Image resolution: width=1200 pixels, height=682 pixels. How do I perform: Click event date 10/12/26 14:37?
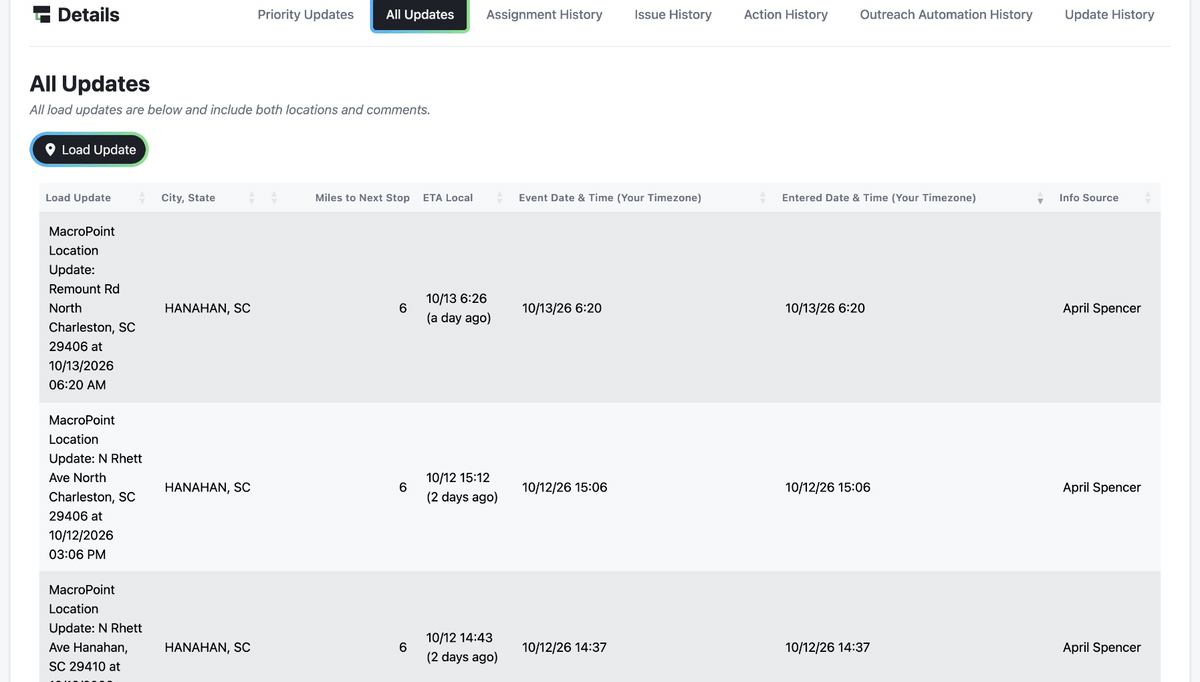(x=565, y=647)
